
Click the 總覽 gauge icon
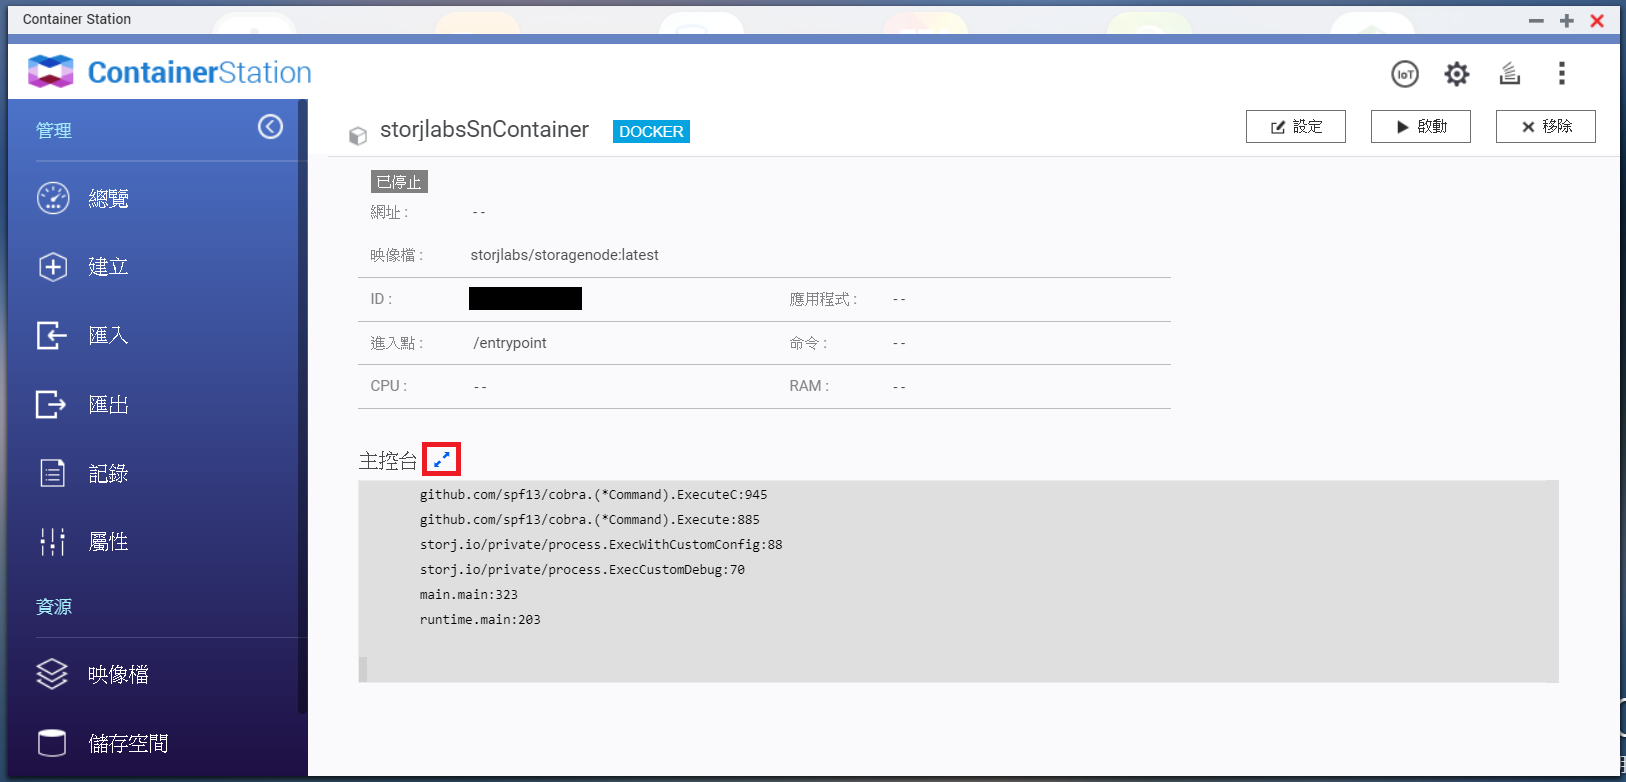(x=53, y=198)
